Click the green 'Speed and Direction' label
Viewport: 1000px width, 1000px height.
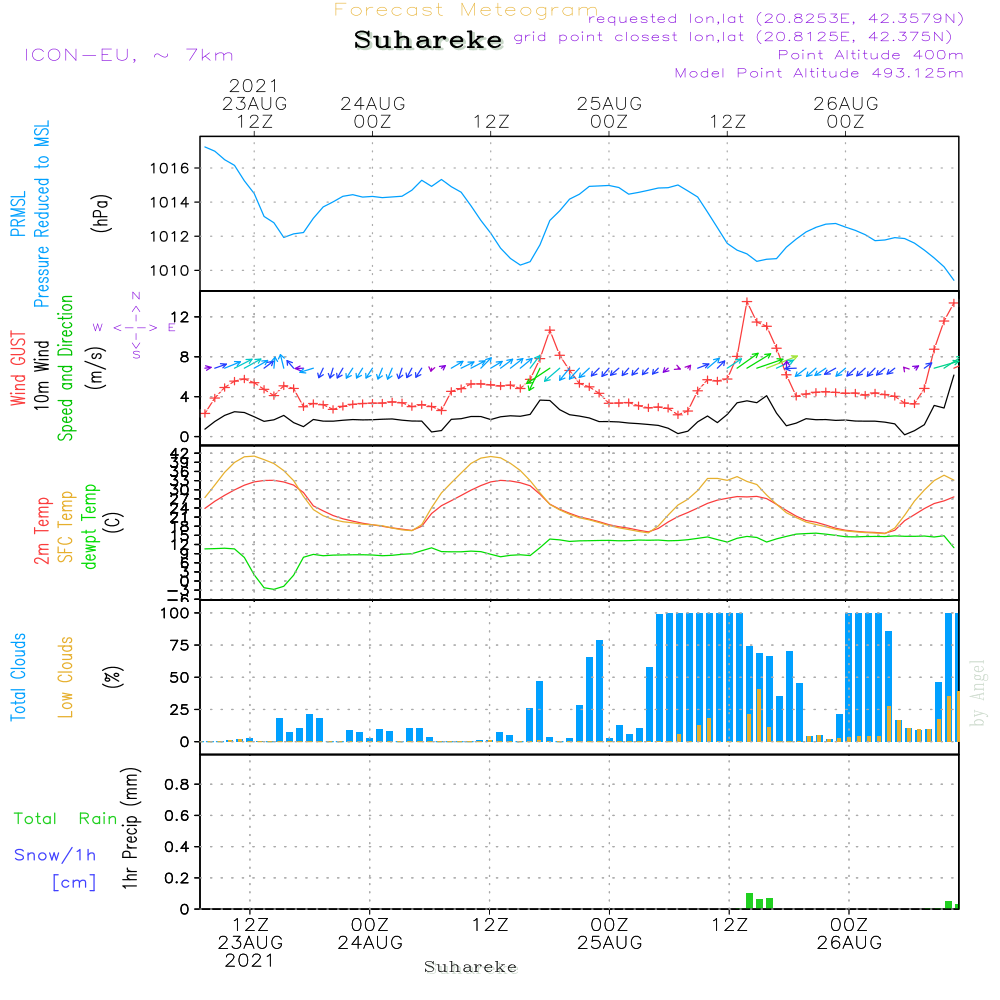(66, 368)
